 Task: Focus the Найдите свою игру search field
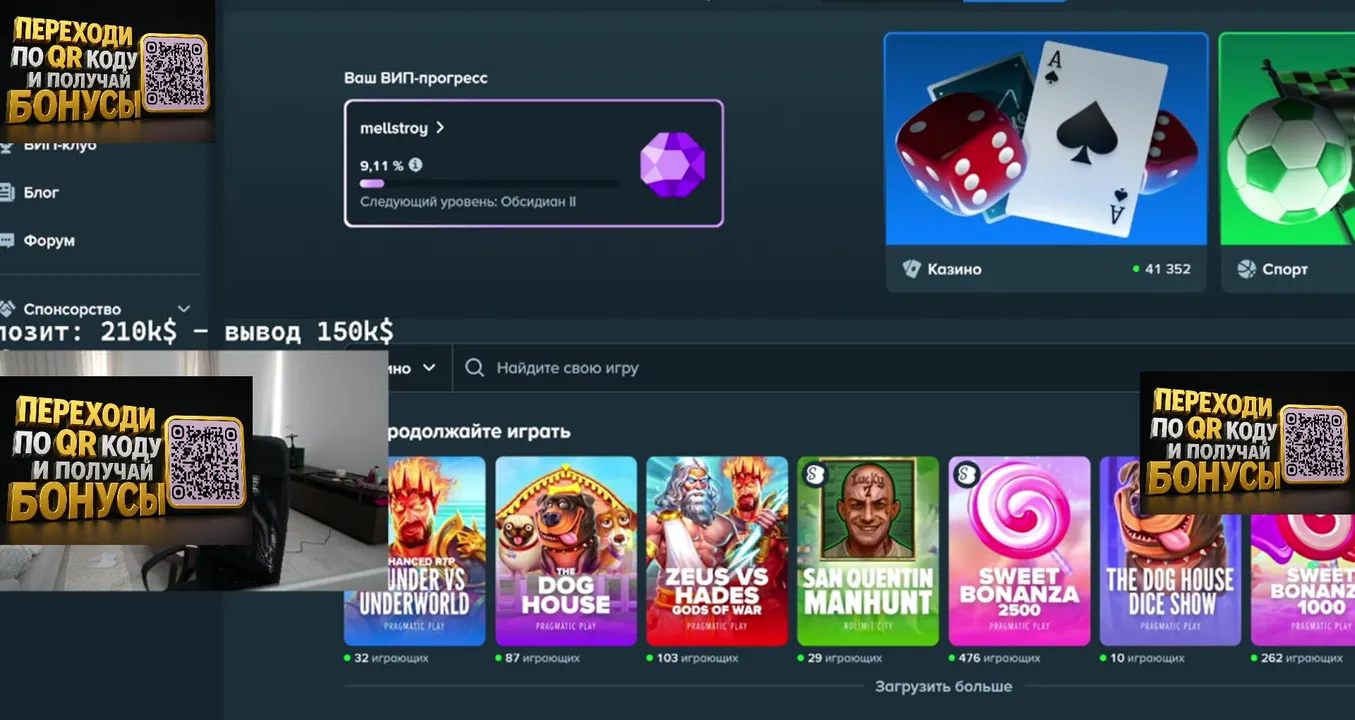[903, 368]
